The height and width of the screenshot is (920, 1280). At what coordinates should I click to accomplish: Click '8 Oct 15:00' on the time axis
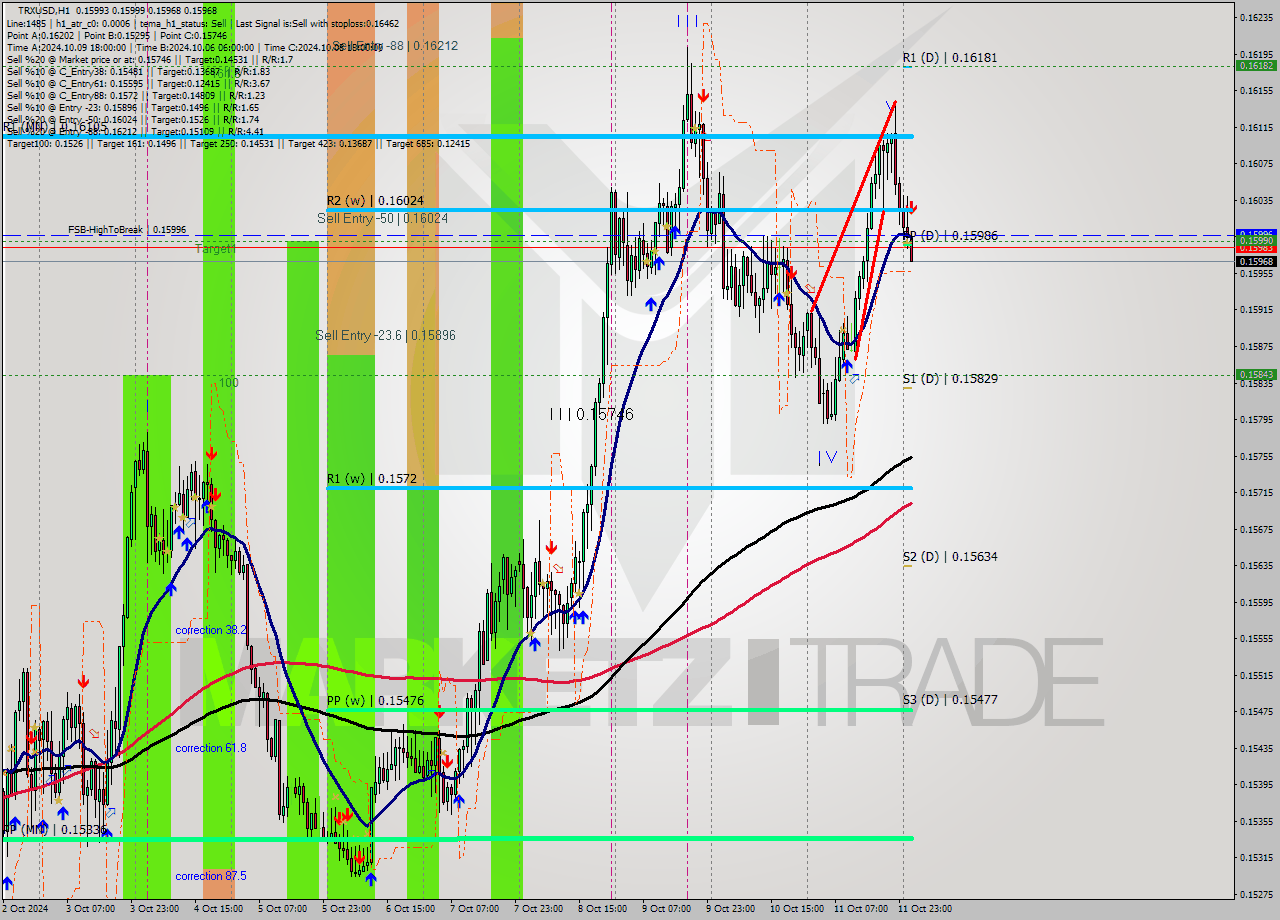[602, 909]
